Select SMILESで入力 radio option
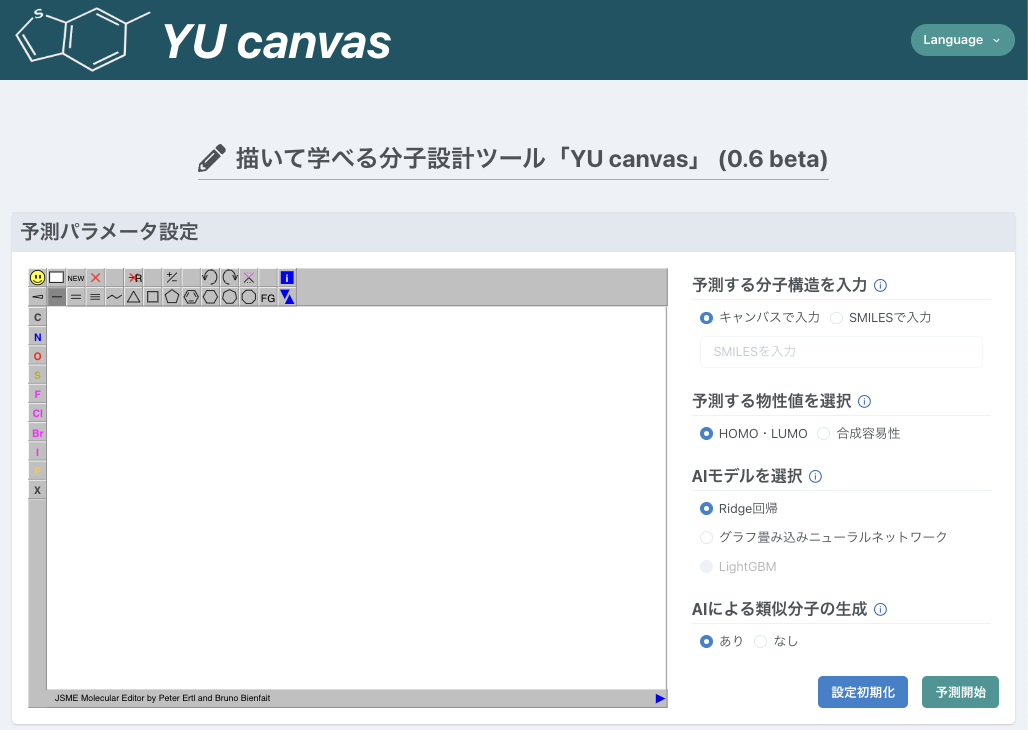Screen dimensions: 1028x730 pos(837,318)
